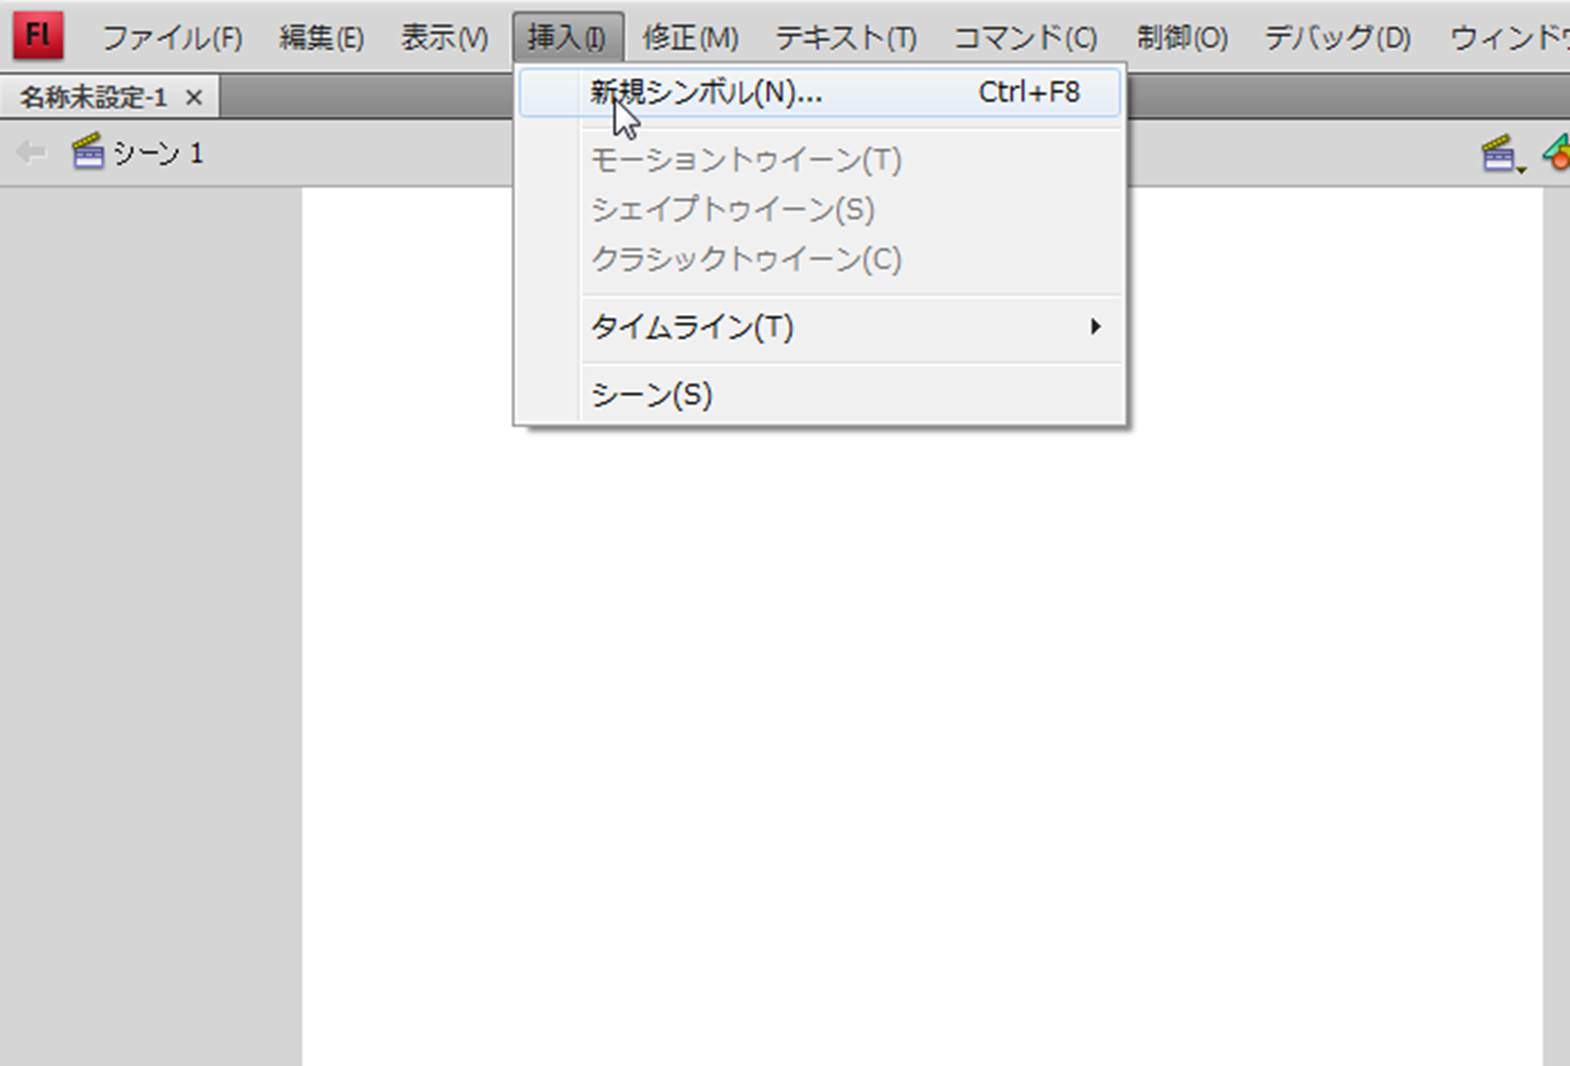
Task: Select the 名称未設定-1 document tab
Action: coord(93,98)
